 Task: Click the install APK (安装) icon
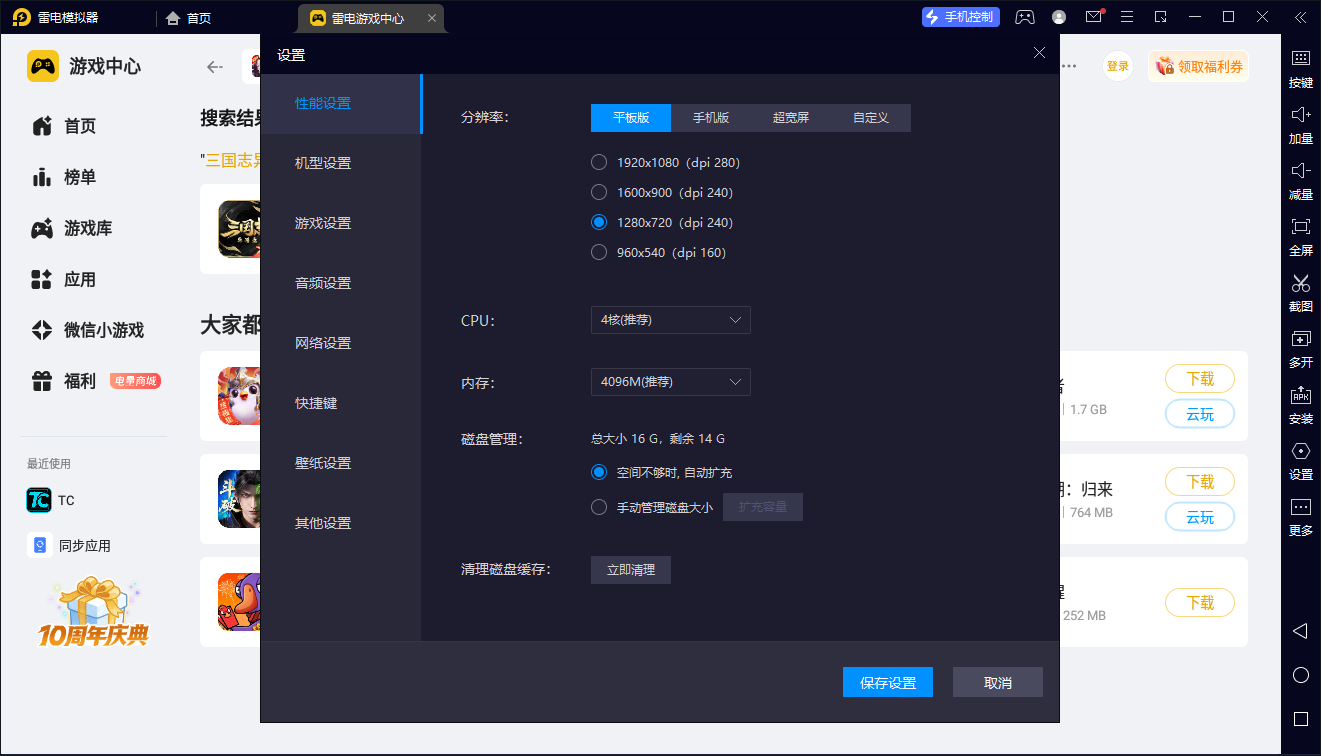click(x=1300, y=395)
